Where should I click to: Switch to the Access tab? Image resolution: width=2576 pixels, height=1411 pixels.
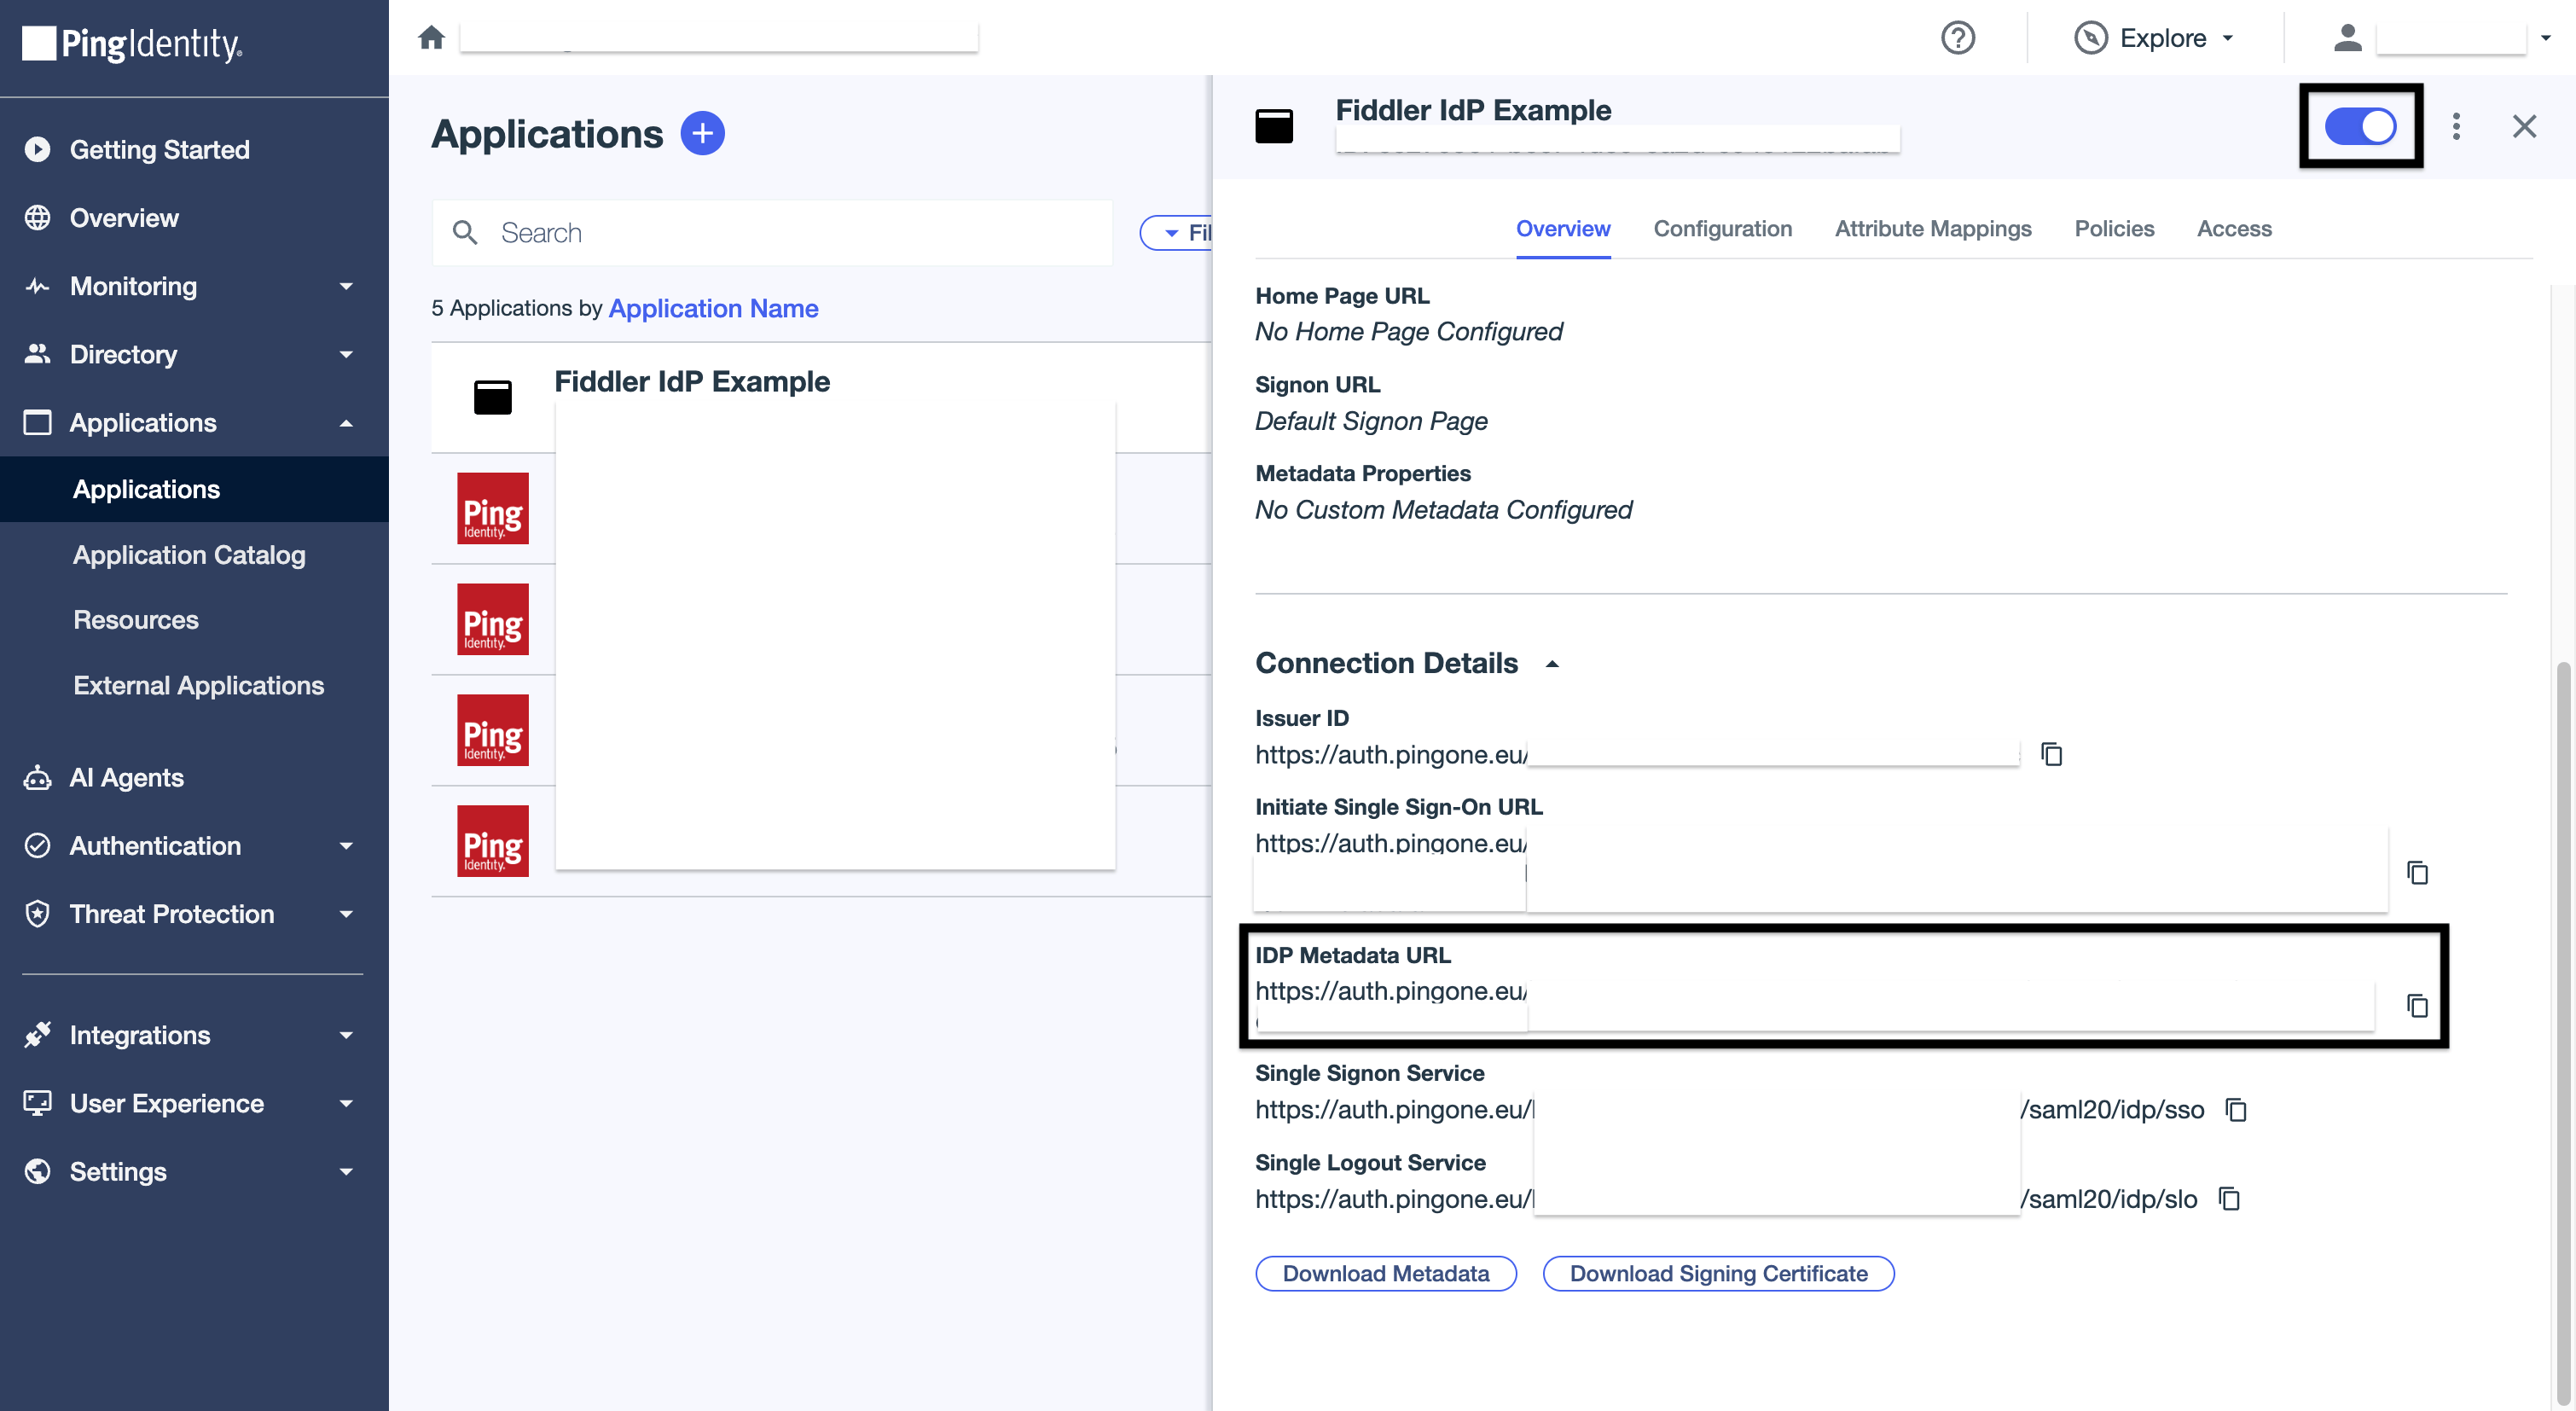[x=2234, y=229]
